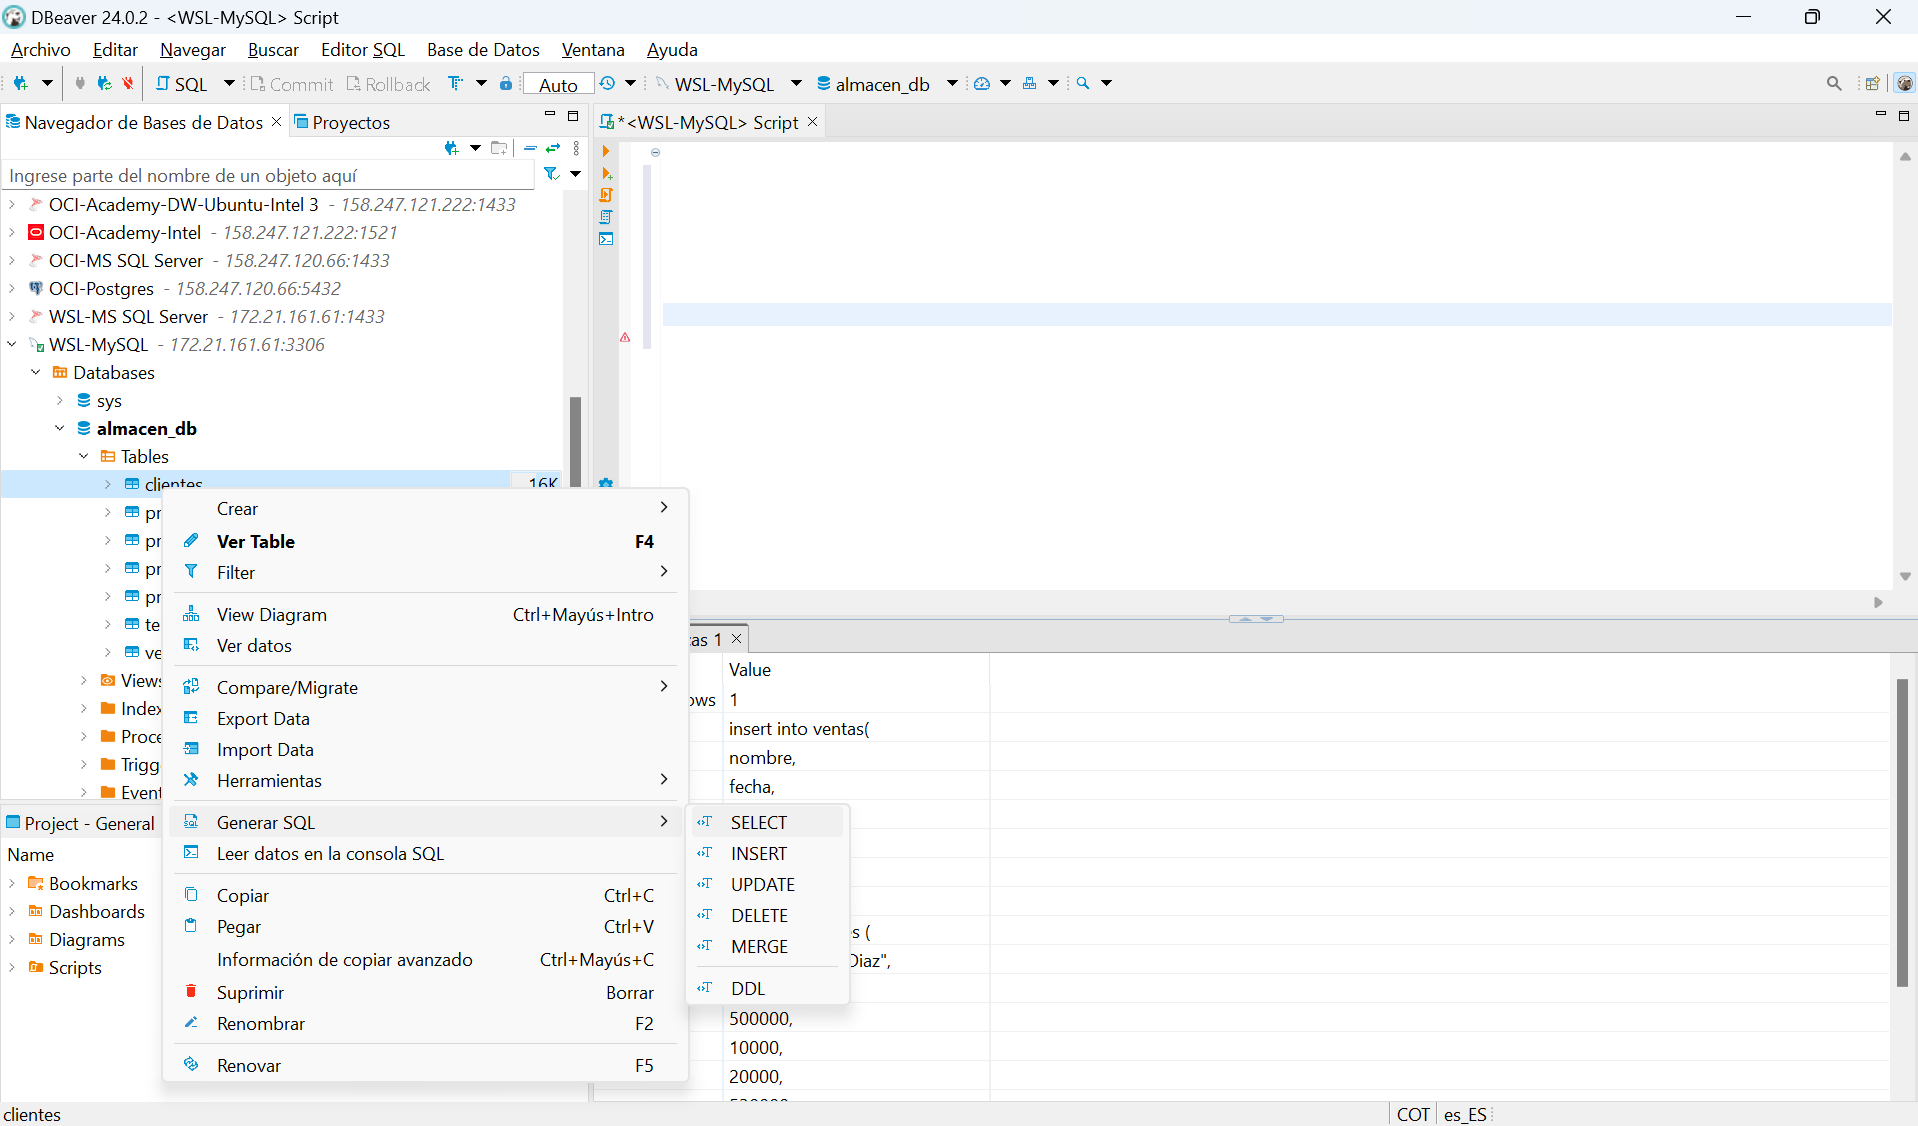Expand the OCI-Postgres connection node
Image resolution: width=1918 pixels, height=1126 pixels.
coord(12,289)
